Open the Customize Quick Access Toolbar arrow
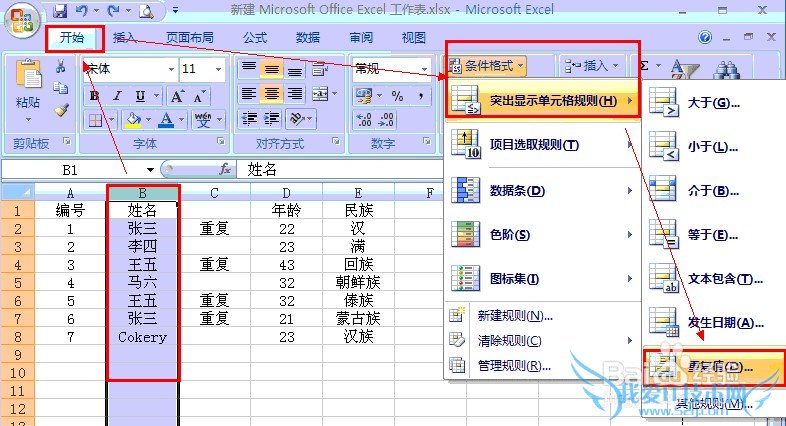The image size is (786, 426). (x=175, y=10)
